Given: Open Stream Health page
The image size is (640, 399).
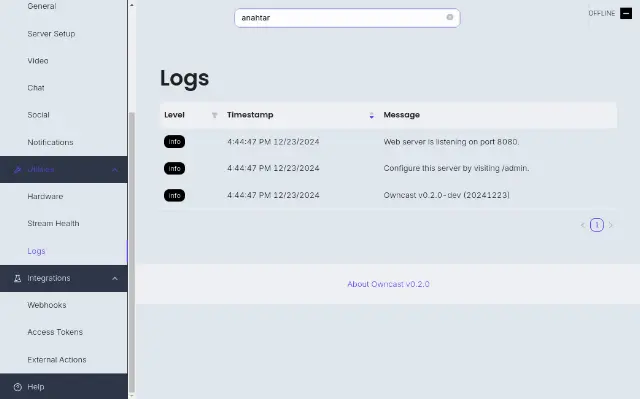Looking at the screenshot, I should click(x=53, y=224).
